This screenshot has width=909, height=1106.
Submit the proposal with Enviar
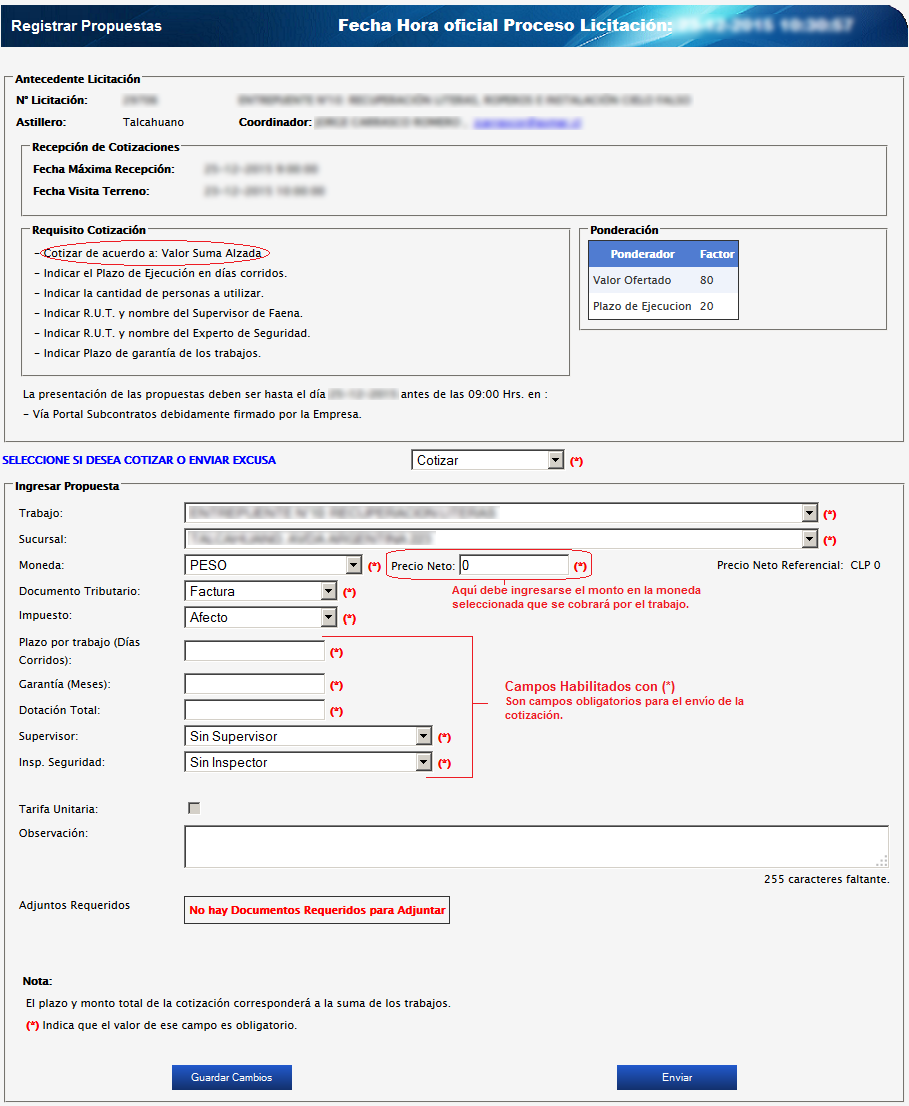677,1077
